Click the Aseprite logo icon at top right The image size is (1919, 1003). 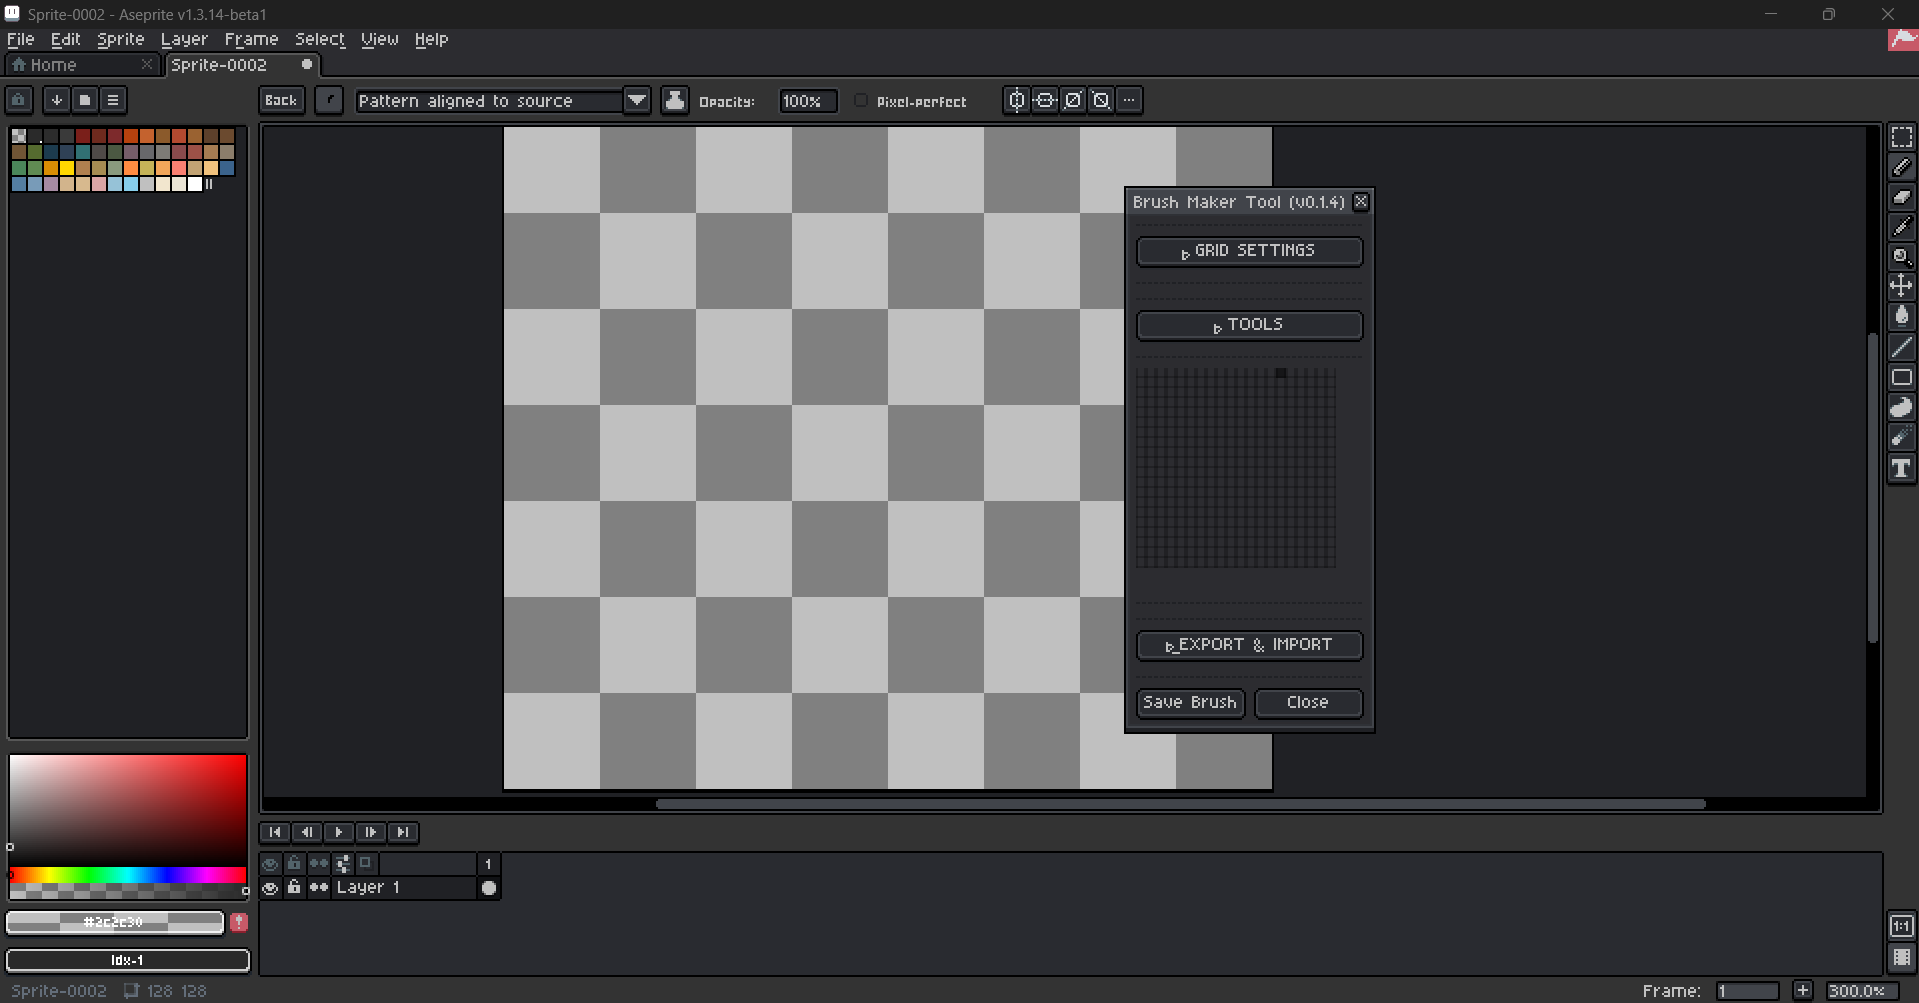click(1902, 40)
